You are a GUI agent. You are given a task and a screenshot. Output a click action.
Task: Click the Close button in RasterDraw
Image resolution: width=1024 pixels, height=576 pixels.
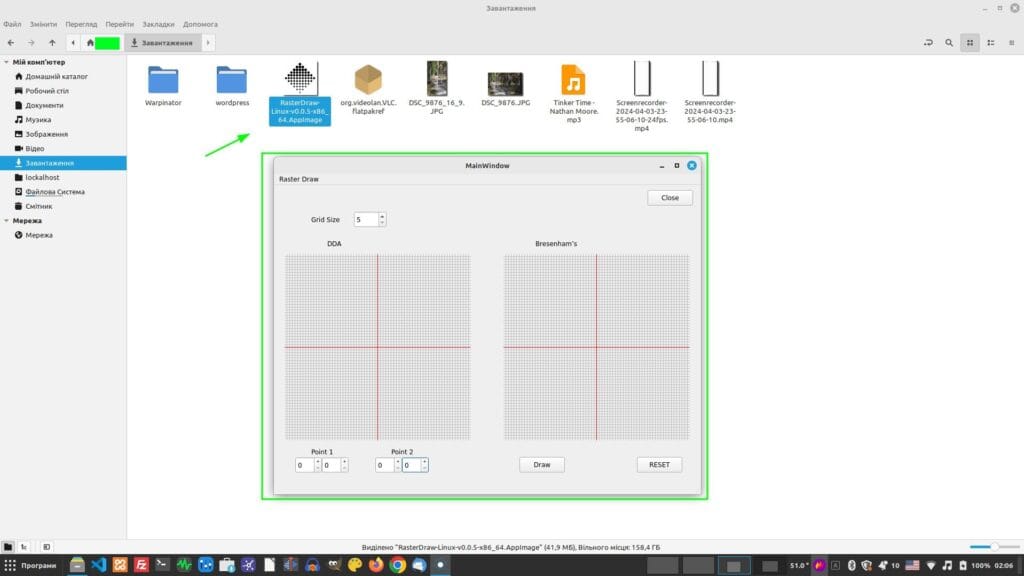[669, 197]
